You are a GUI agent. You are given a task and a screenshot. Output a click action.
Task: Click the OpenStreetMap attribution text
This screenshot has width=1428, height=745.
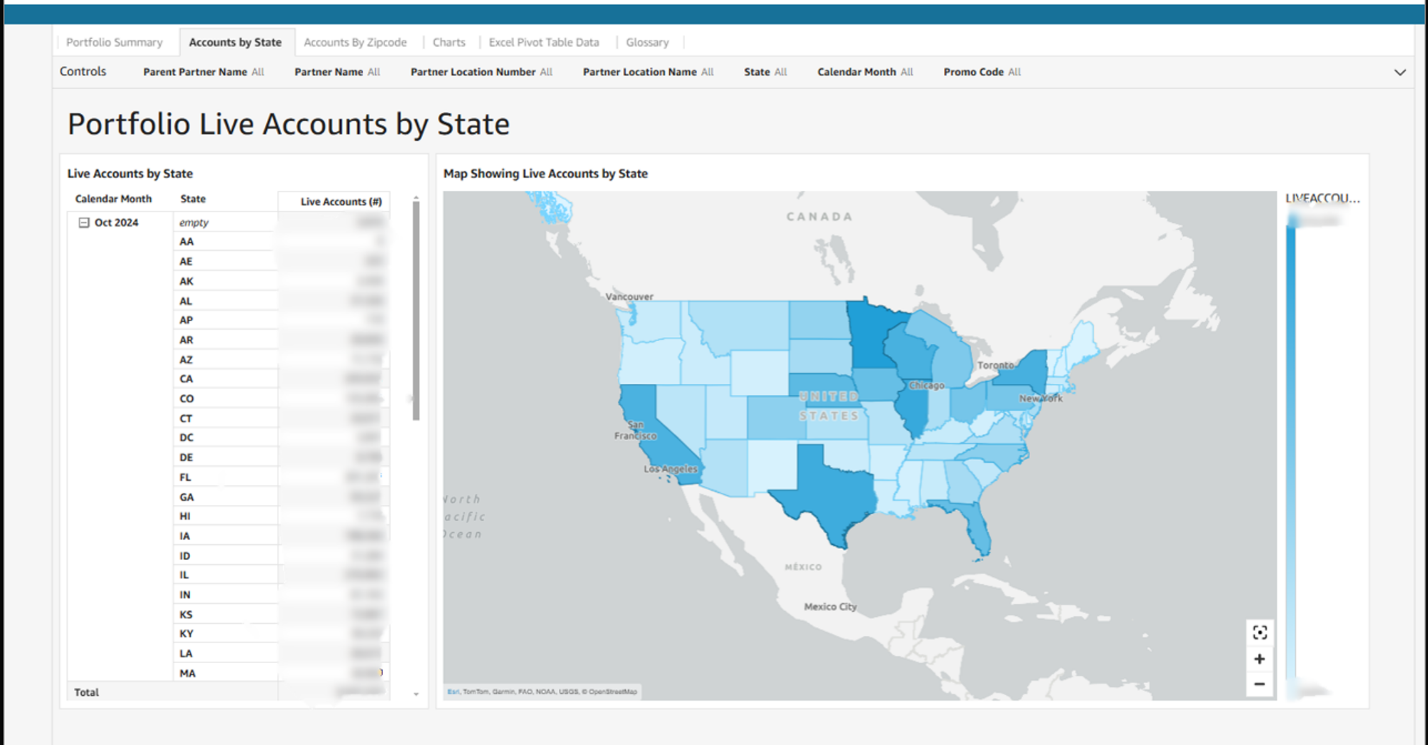(610, 691)
